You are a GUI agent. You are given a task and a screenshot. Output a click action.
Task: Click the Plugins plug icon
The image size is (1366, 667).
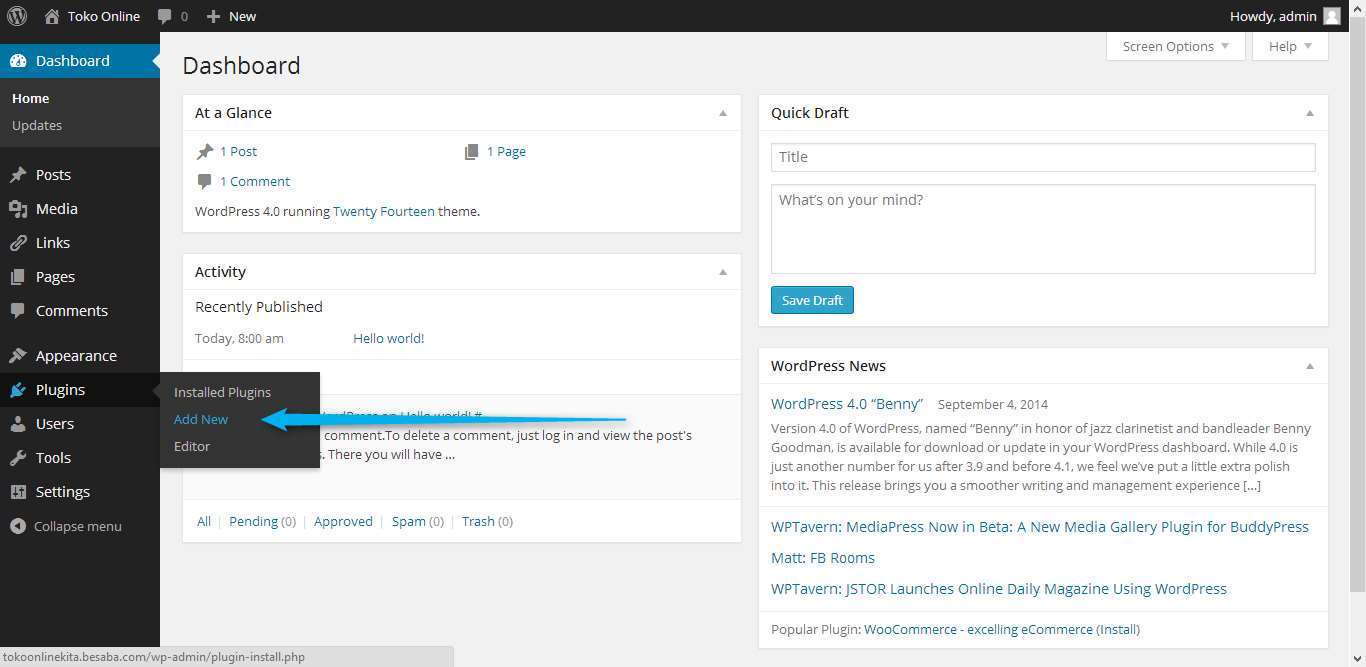coord(18,390)
